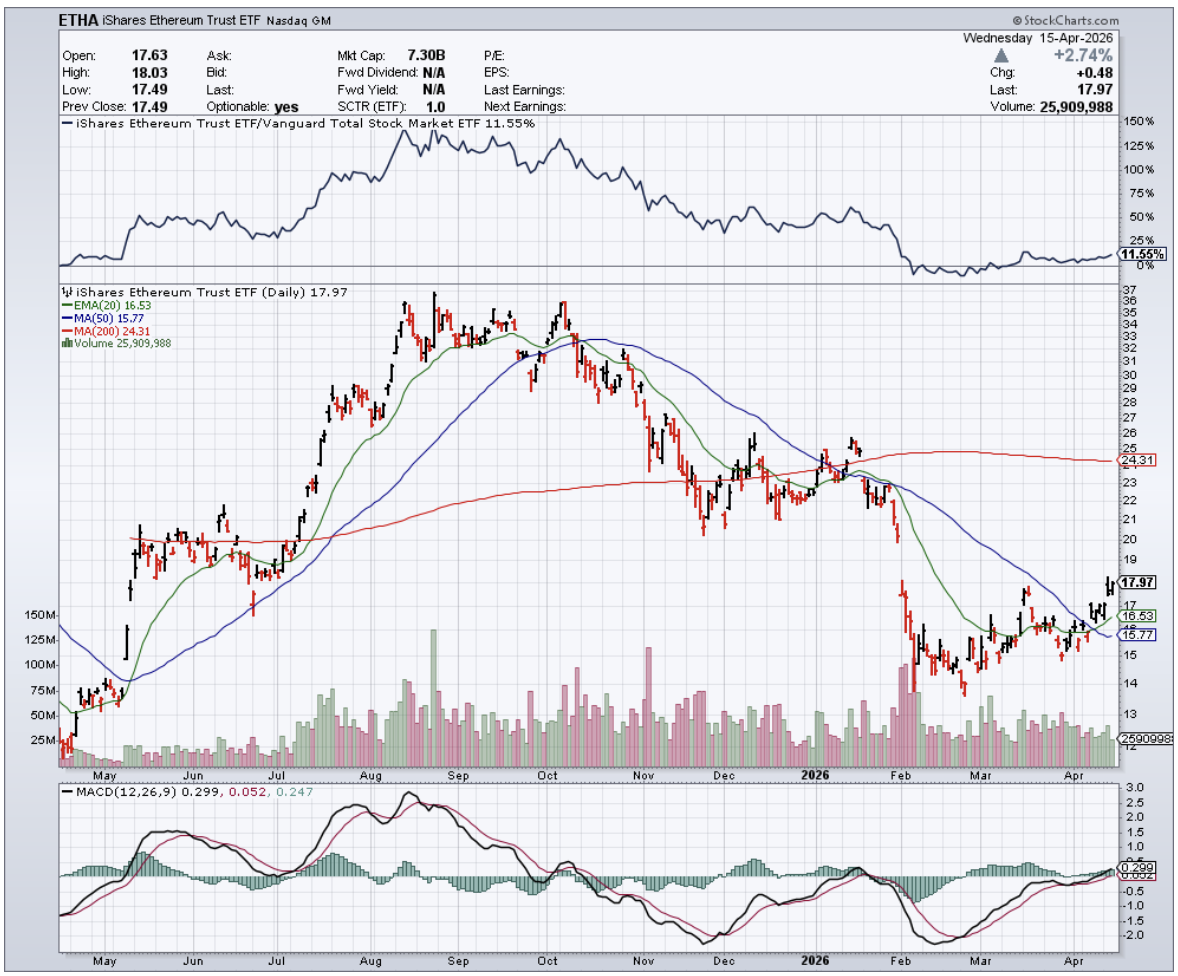This screenshot has width=1178, height=976.
Task: Click the blue MA(50) line marker in legend
Action: 66,318
